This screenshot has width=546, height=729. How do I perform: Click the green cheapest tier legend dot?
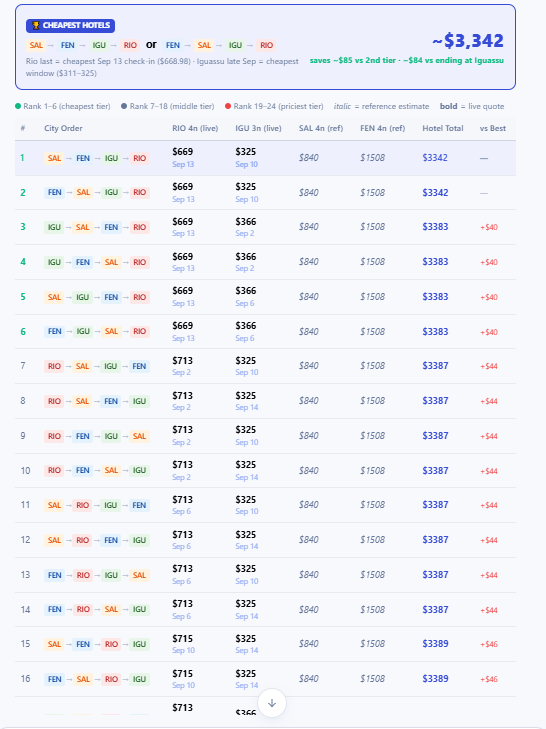(x=18, y=106)
